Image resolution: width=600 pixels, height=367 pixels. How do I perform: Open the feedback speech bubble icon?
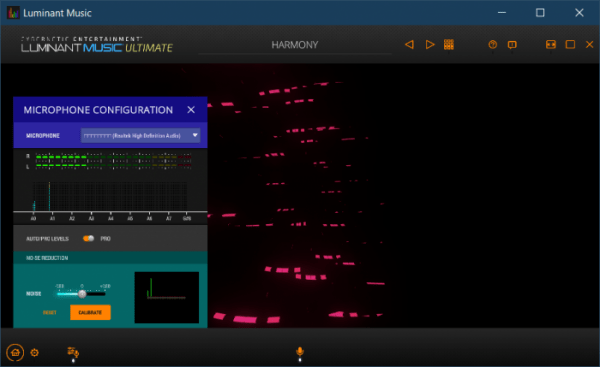512,45
